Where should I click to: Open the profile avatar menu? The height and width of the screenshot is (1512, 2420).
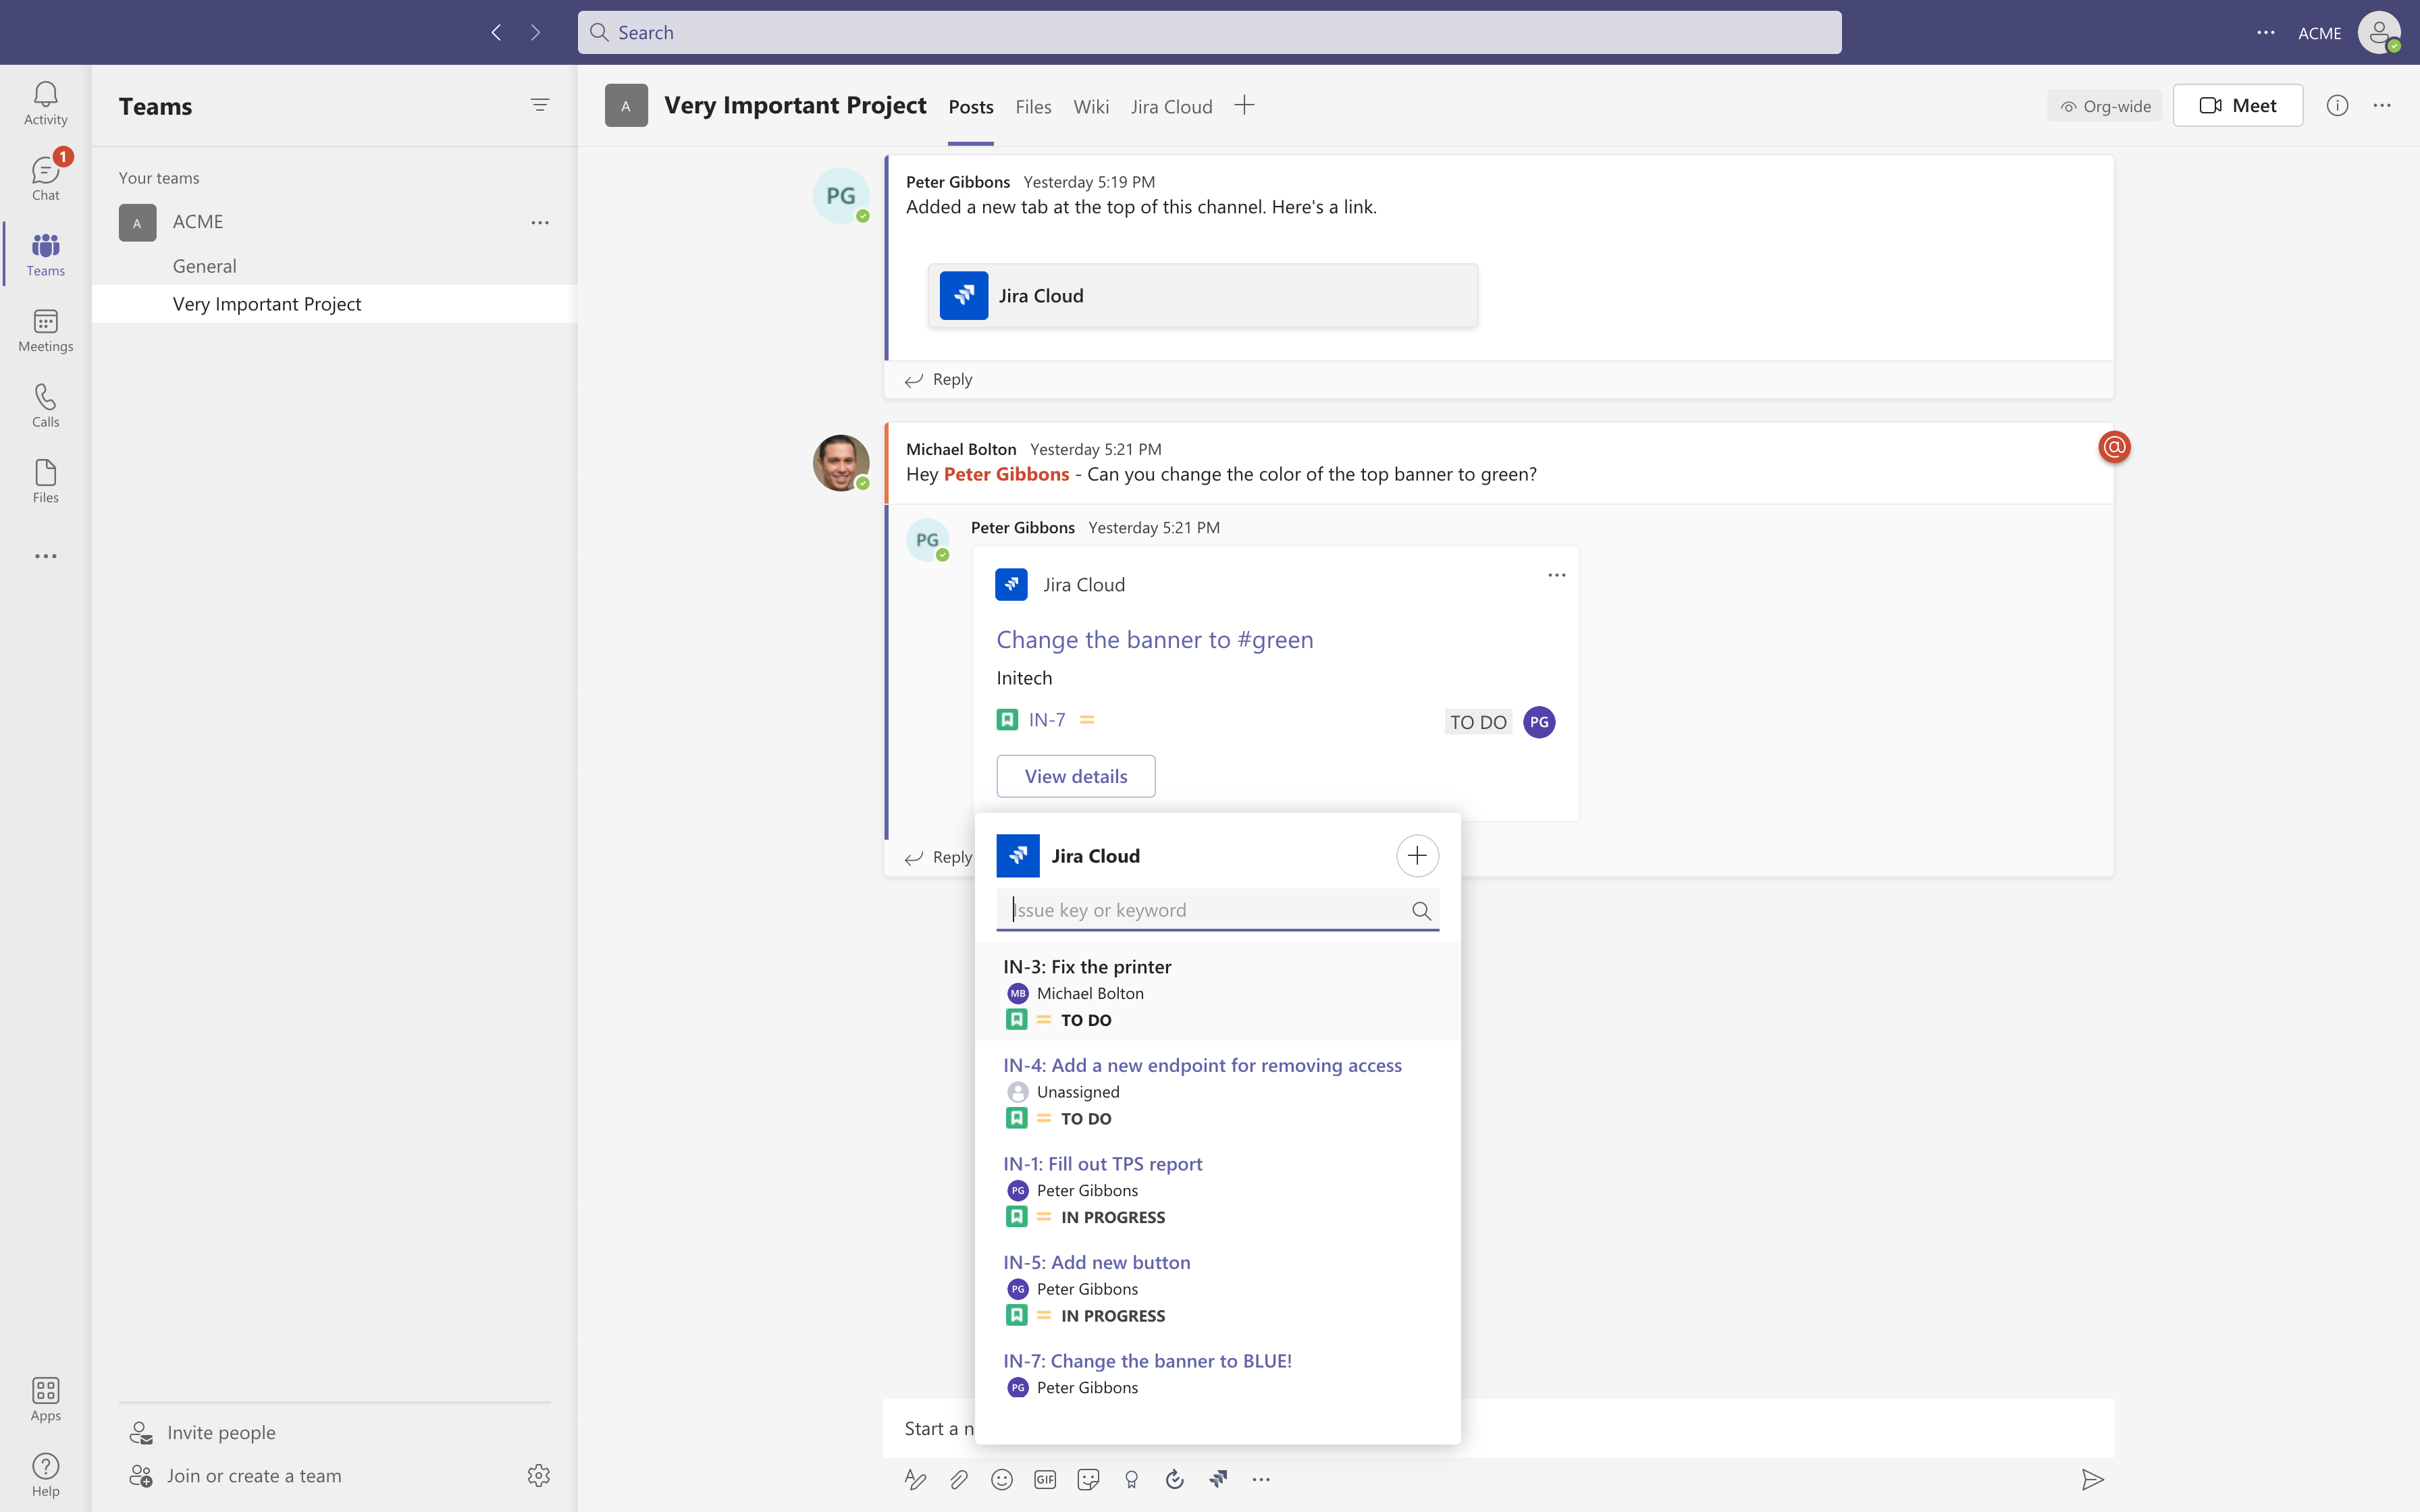point(2380,32)
